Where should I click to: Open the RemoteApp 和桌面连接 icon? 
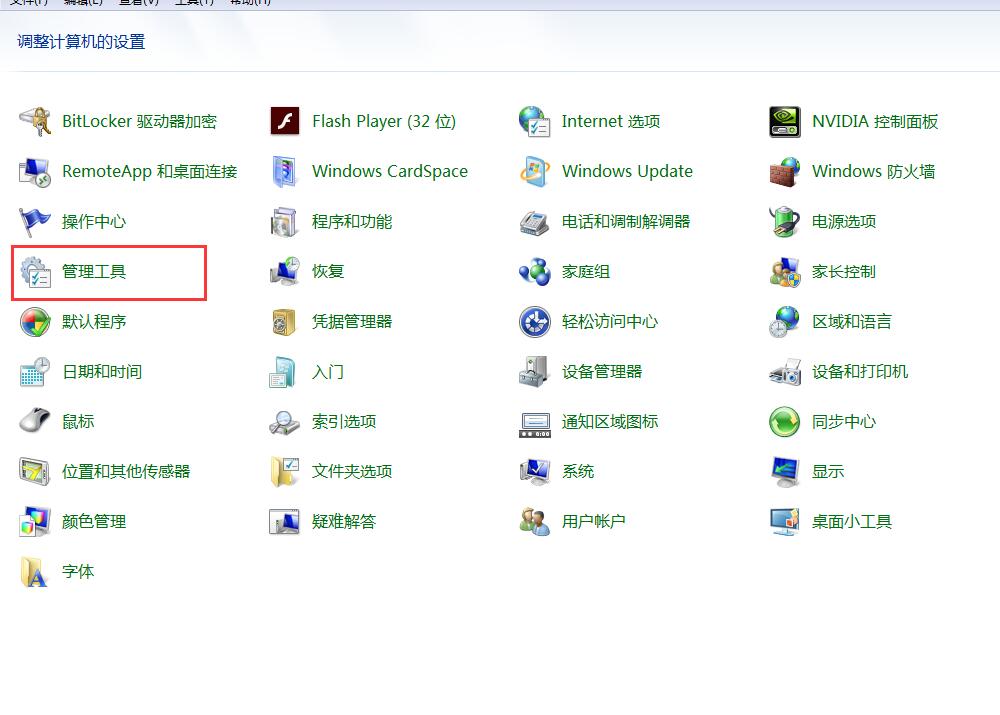35,172
